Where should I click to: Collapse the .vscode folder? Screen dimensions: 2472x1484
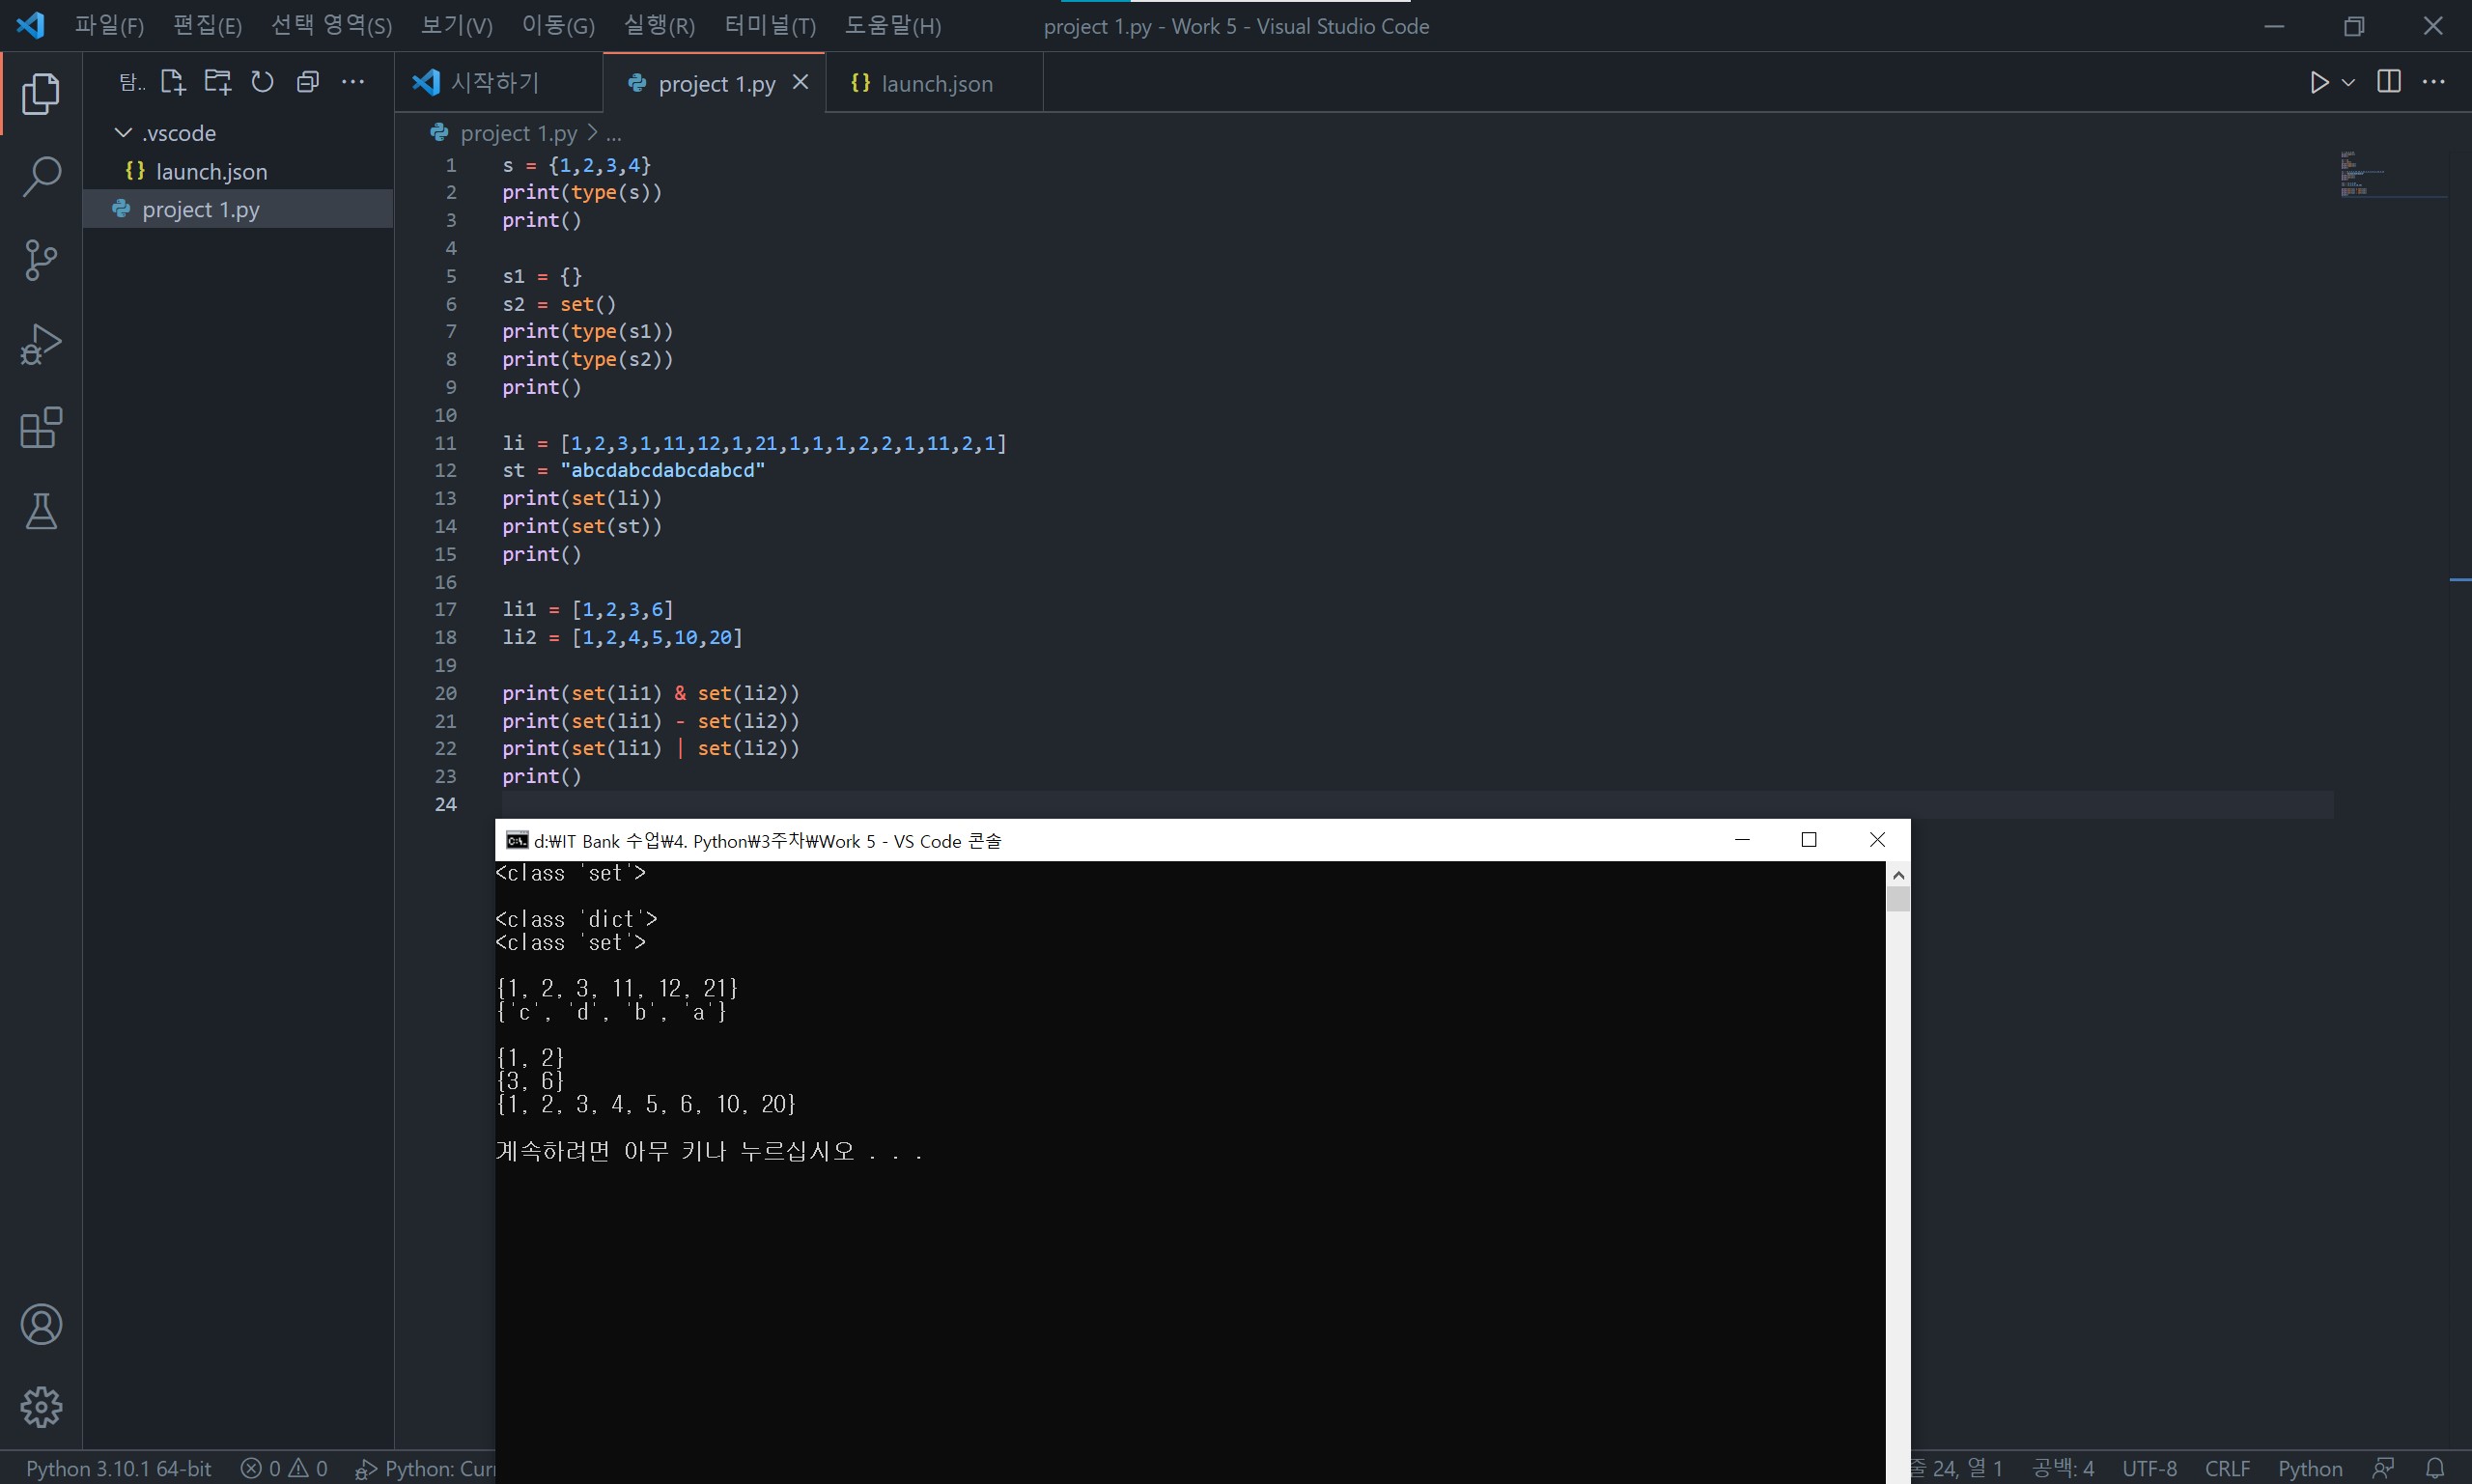(124, 133)
